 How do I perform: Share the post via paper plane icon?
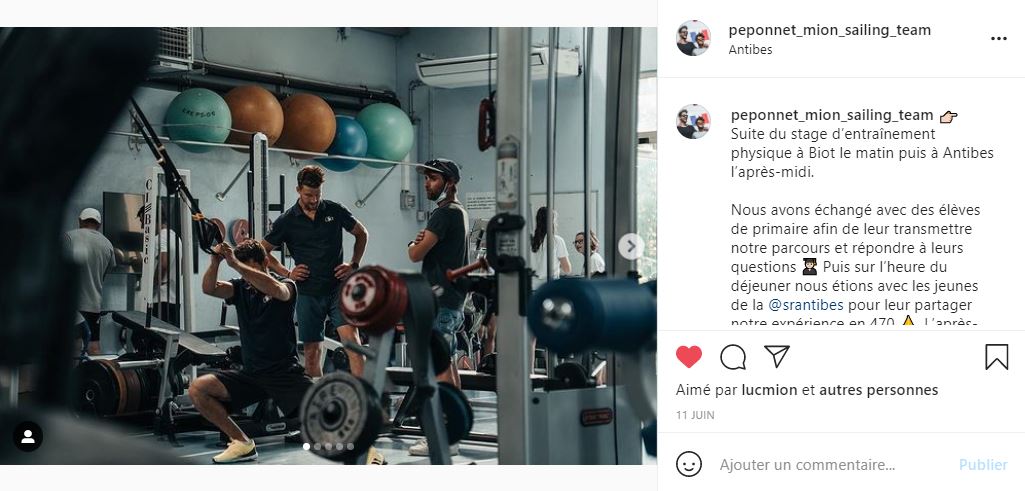777,356
